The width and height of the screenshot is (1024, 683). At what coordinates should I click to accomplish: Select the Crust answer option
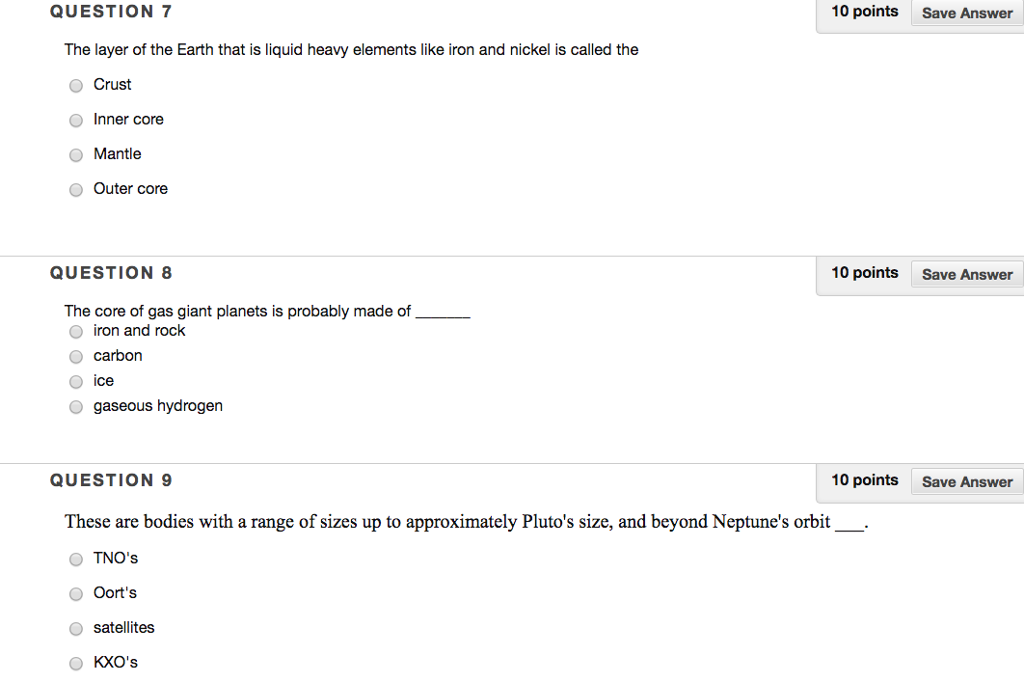coord(76,86)
